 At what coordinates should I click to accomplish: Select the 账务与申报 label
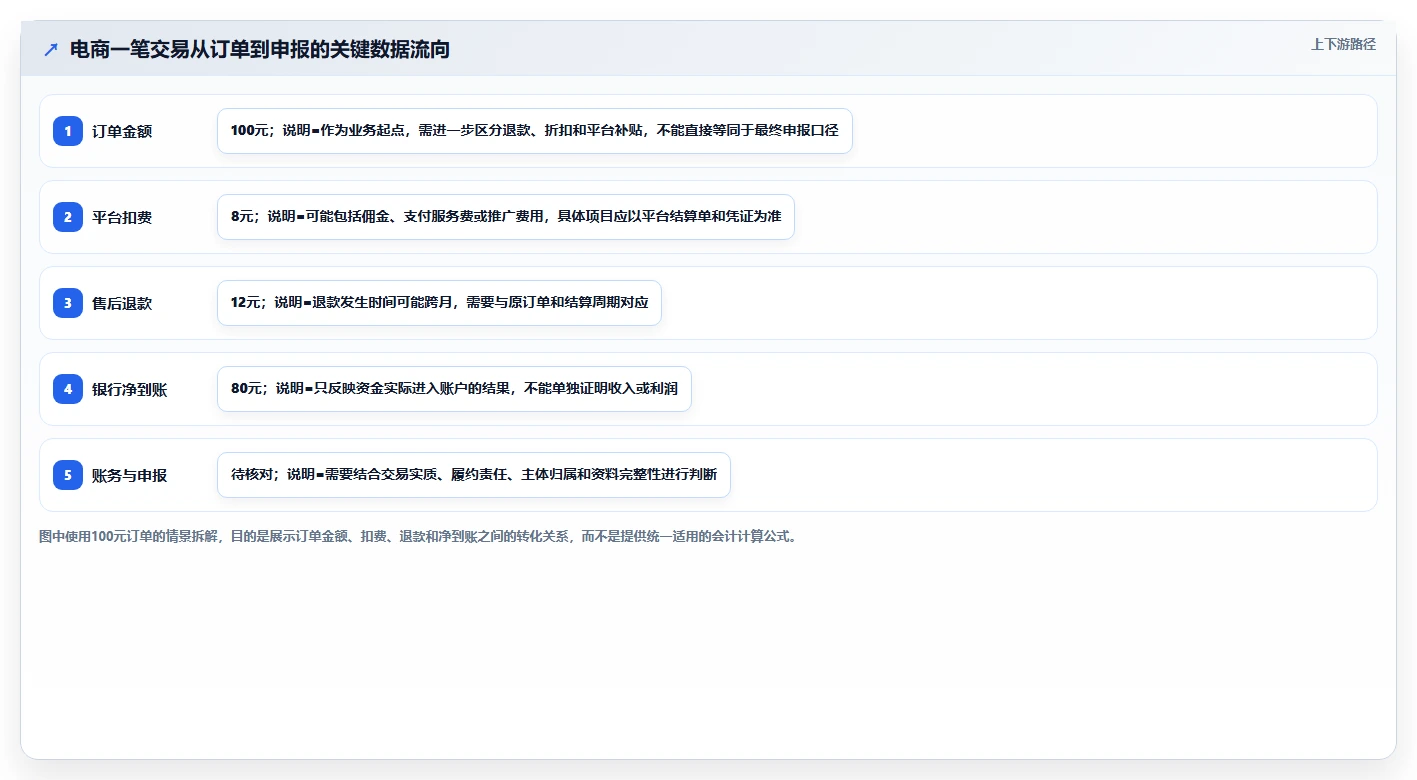129,475
